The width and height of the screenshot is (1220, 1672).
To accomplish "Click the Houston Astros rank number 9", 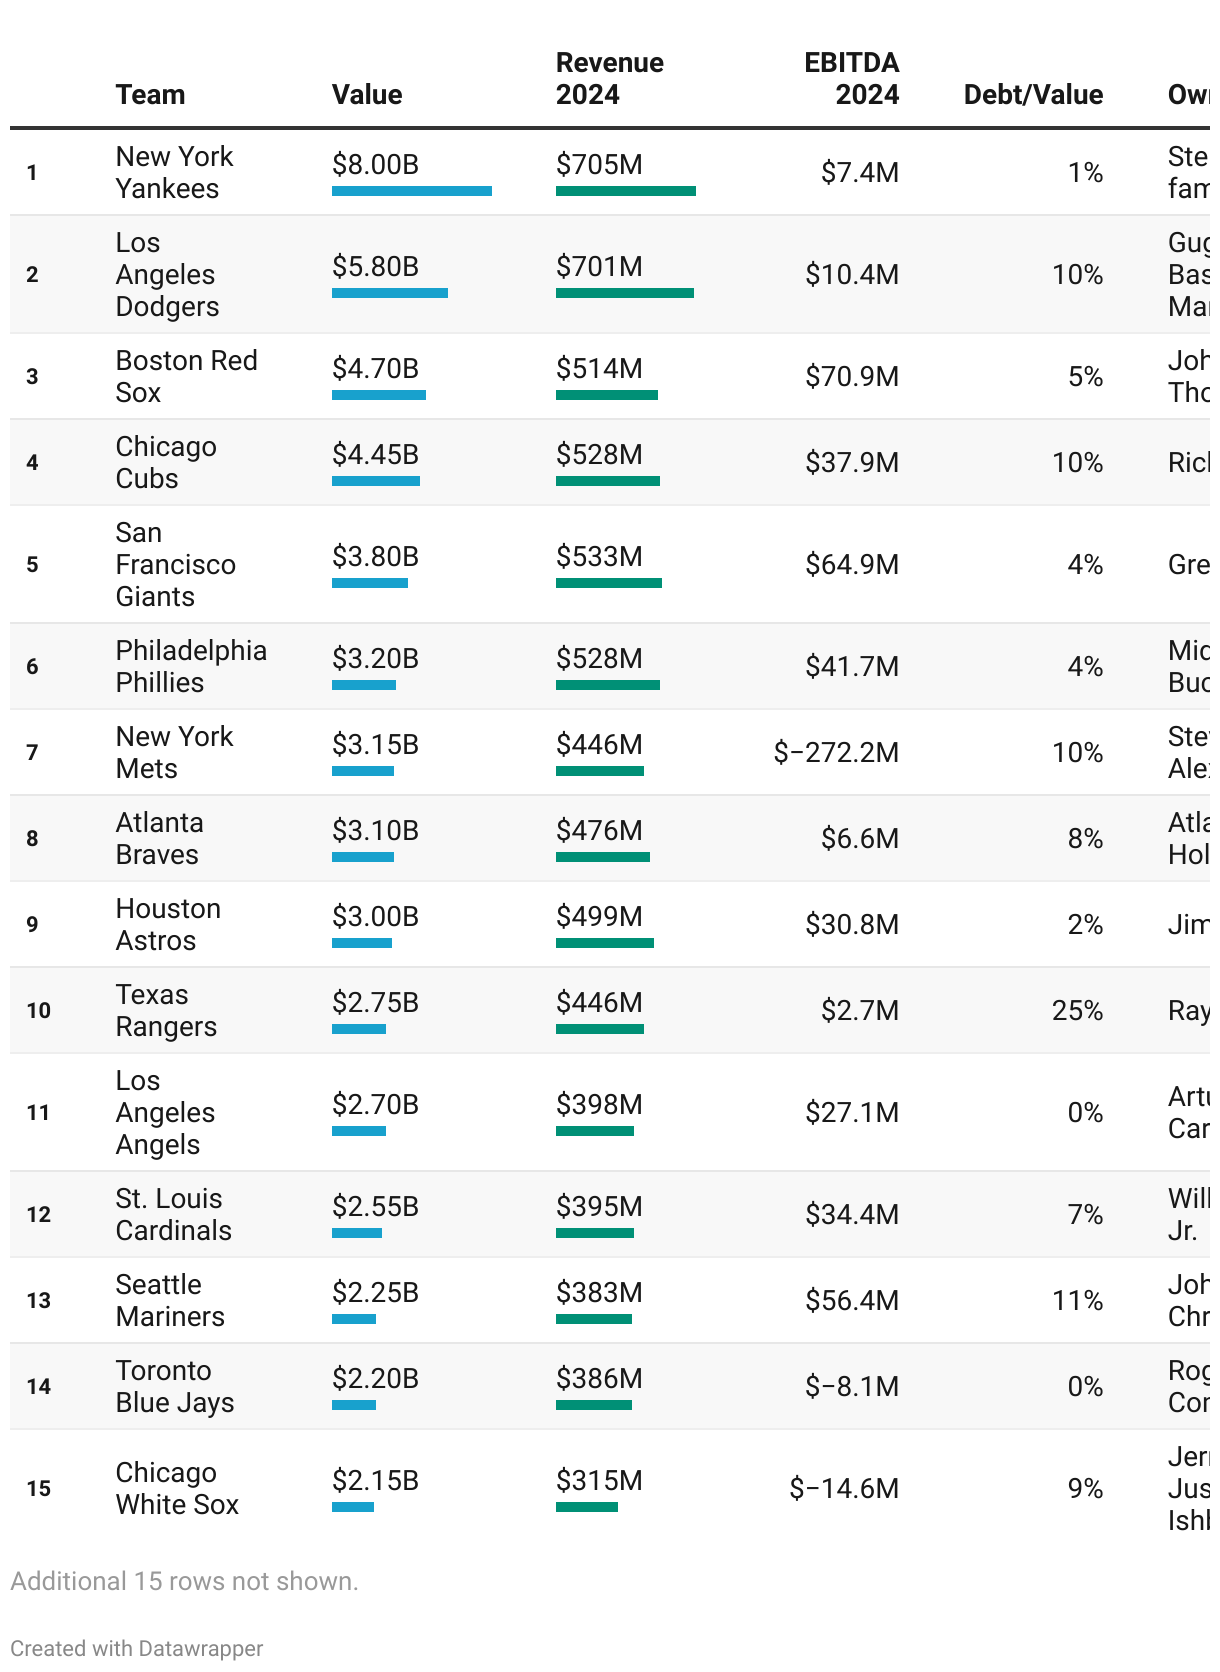I will point(33,924).
